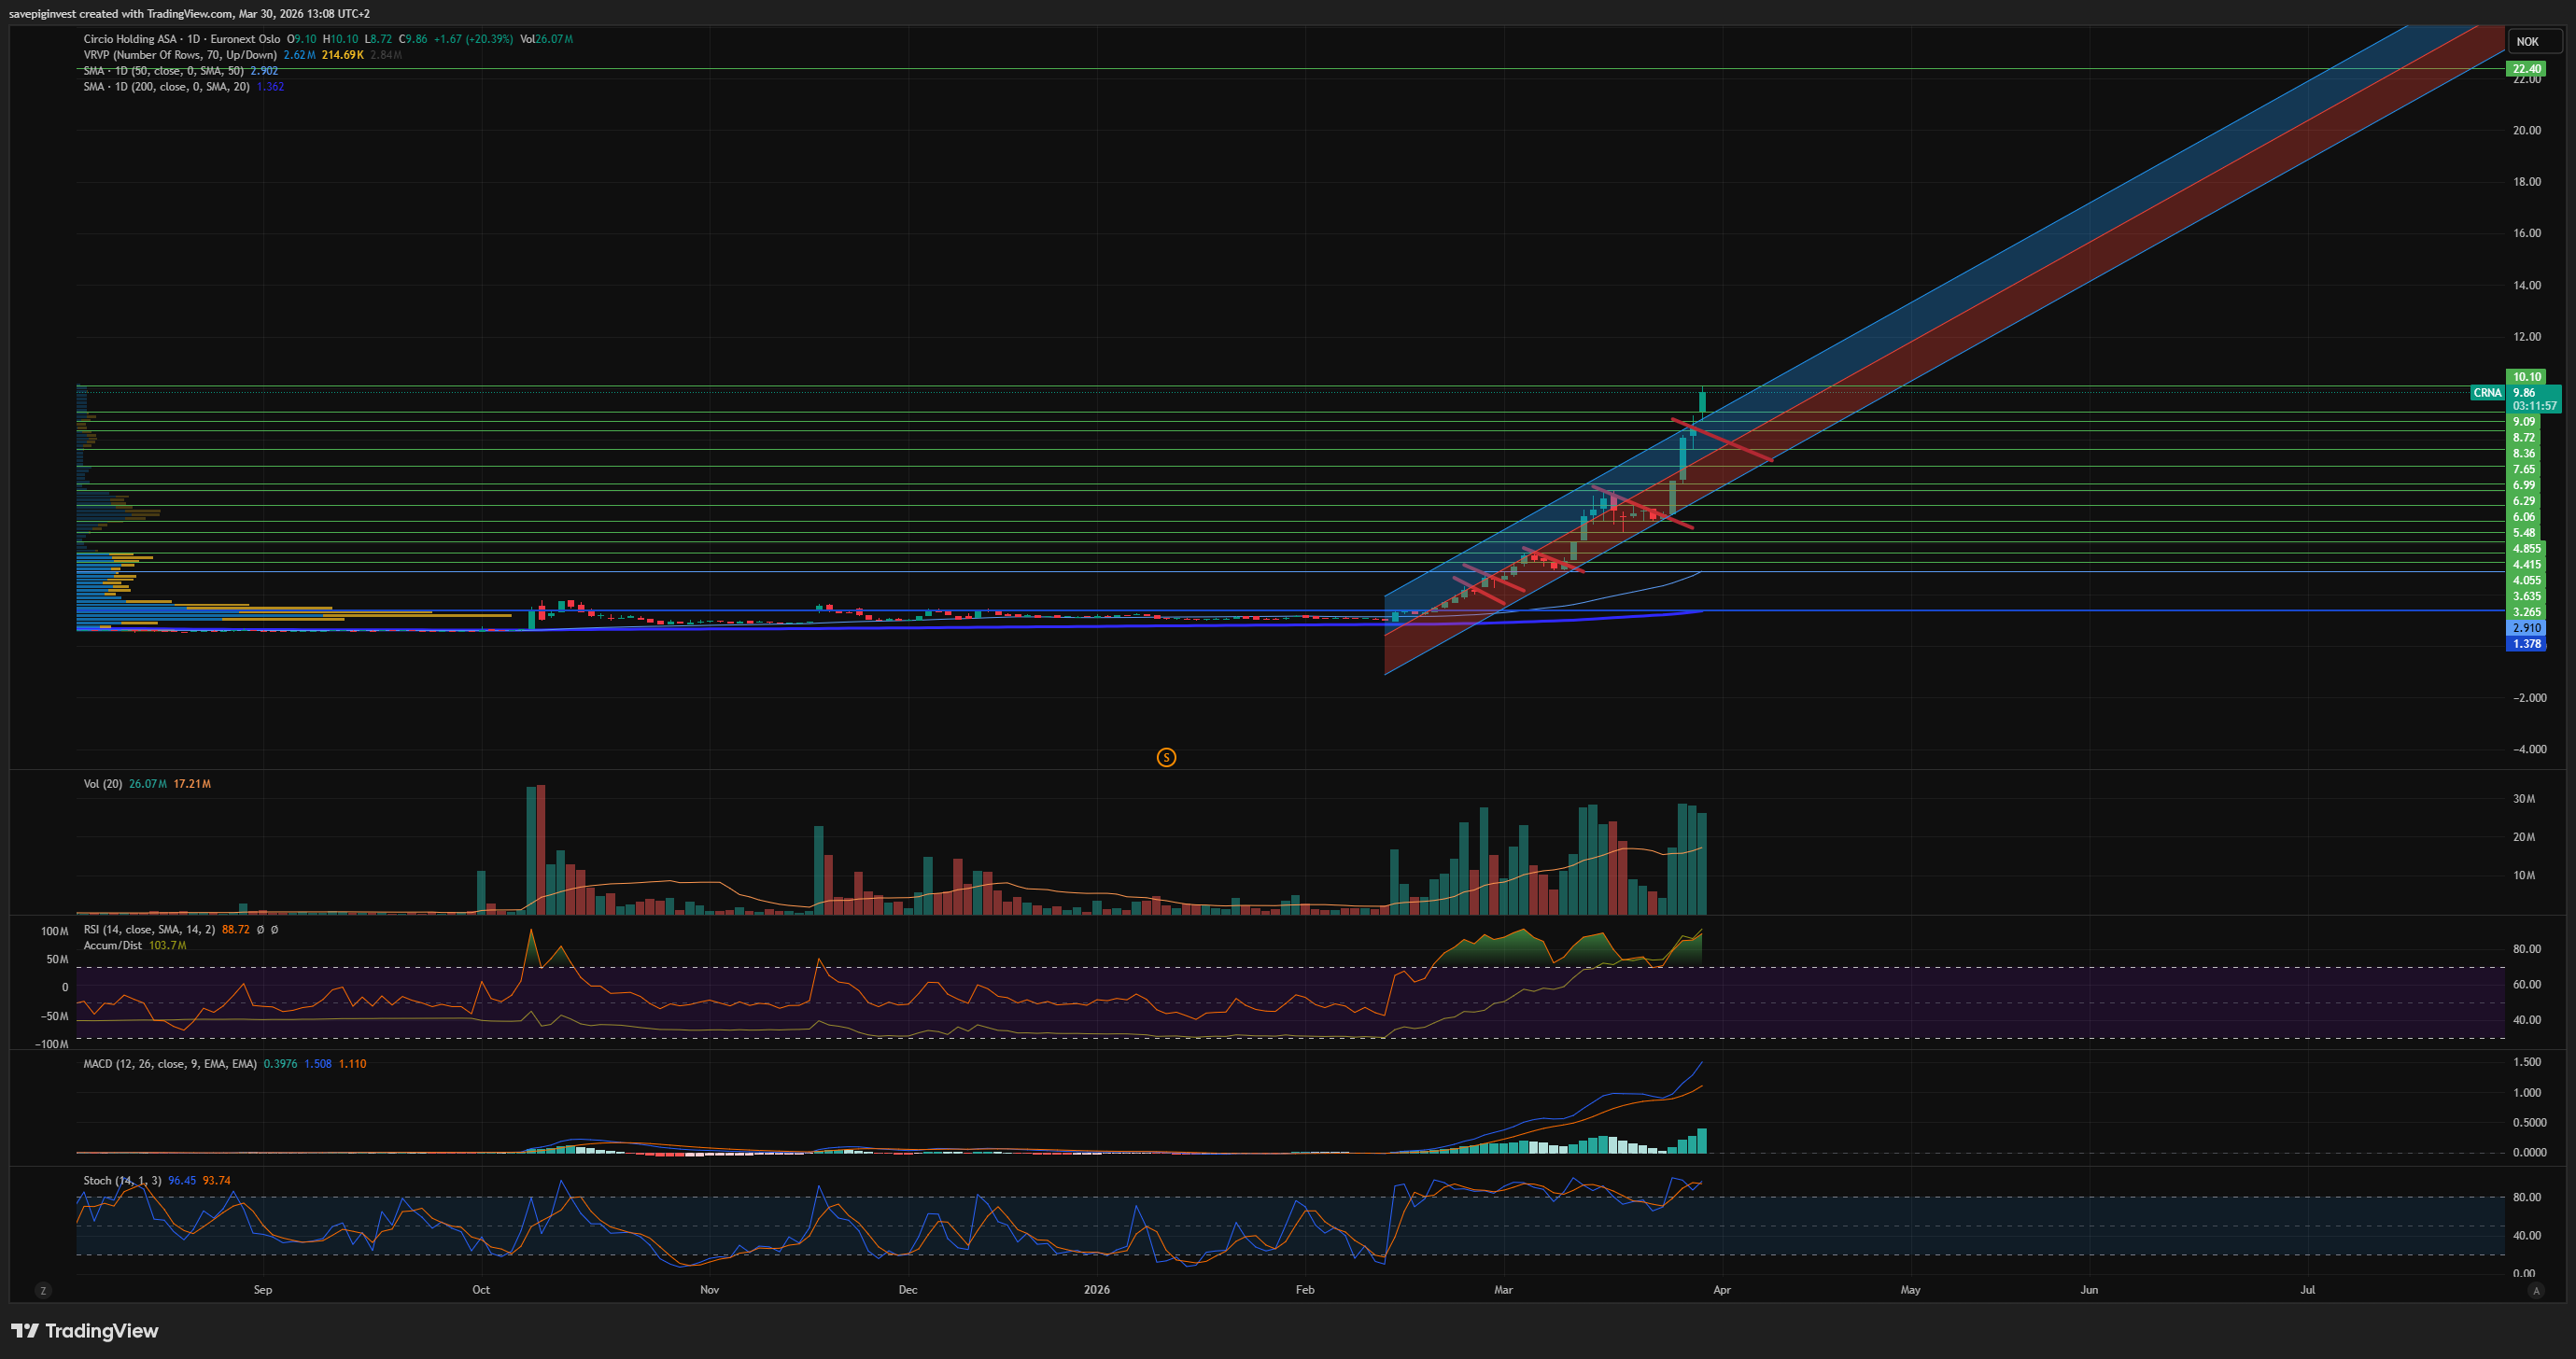Click the Z icon on time axis
2576x1359 pixels.
[x=43, y=1291]
